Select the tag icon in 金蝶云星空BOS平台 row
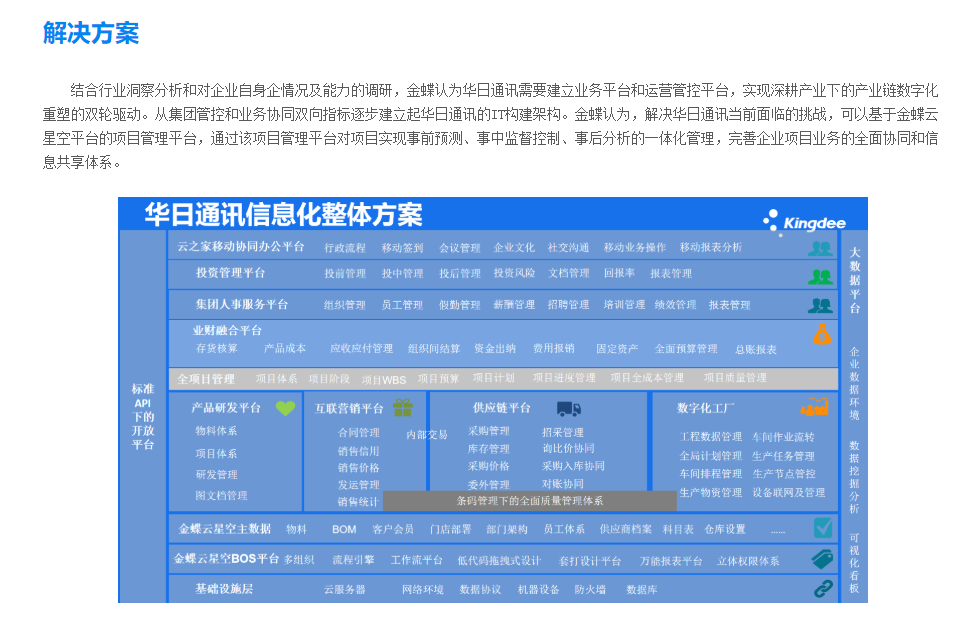The image size is (974, 619). (x=822, y=559)
